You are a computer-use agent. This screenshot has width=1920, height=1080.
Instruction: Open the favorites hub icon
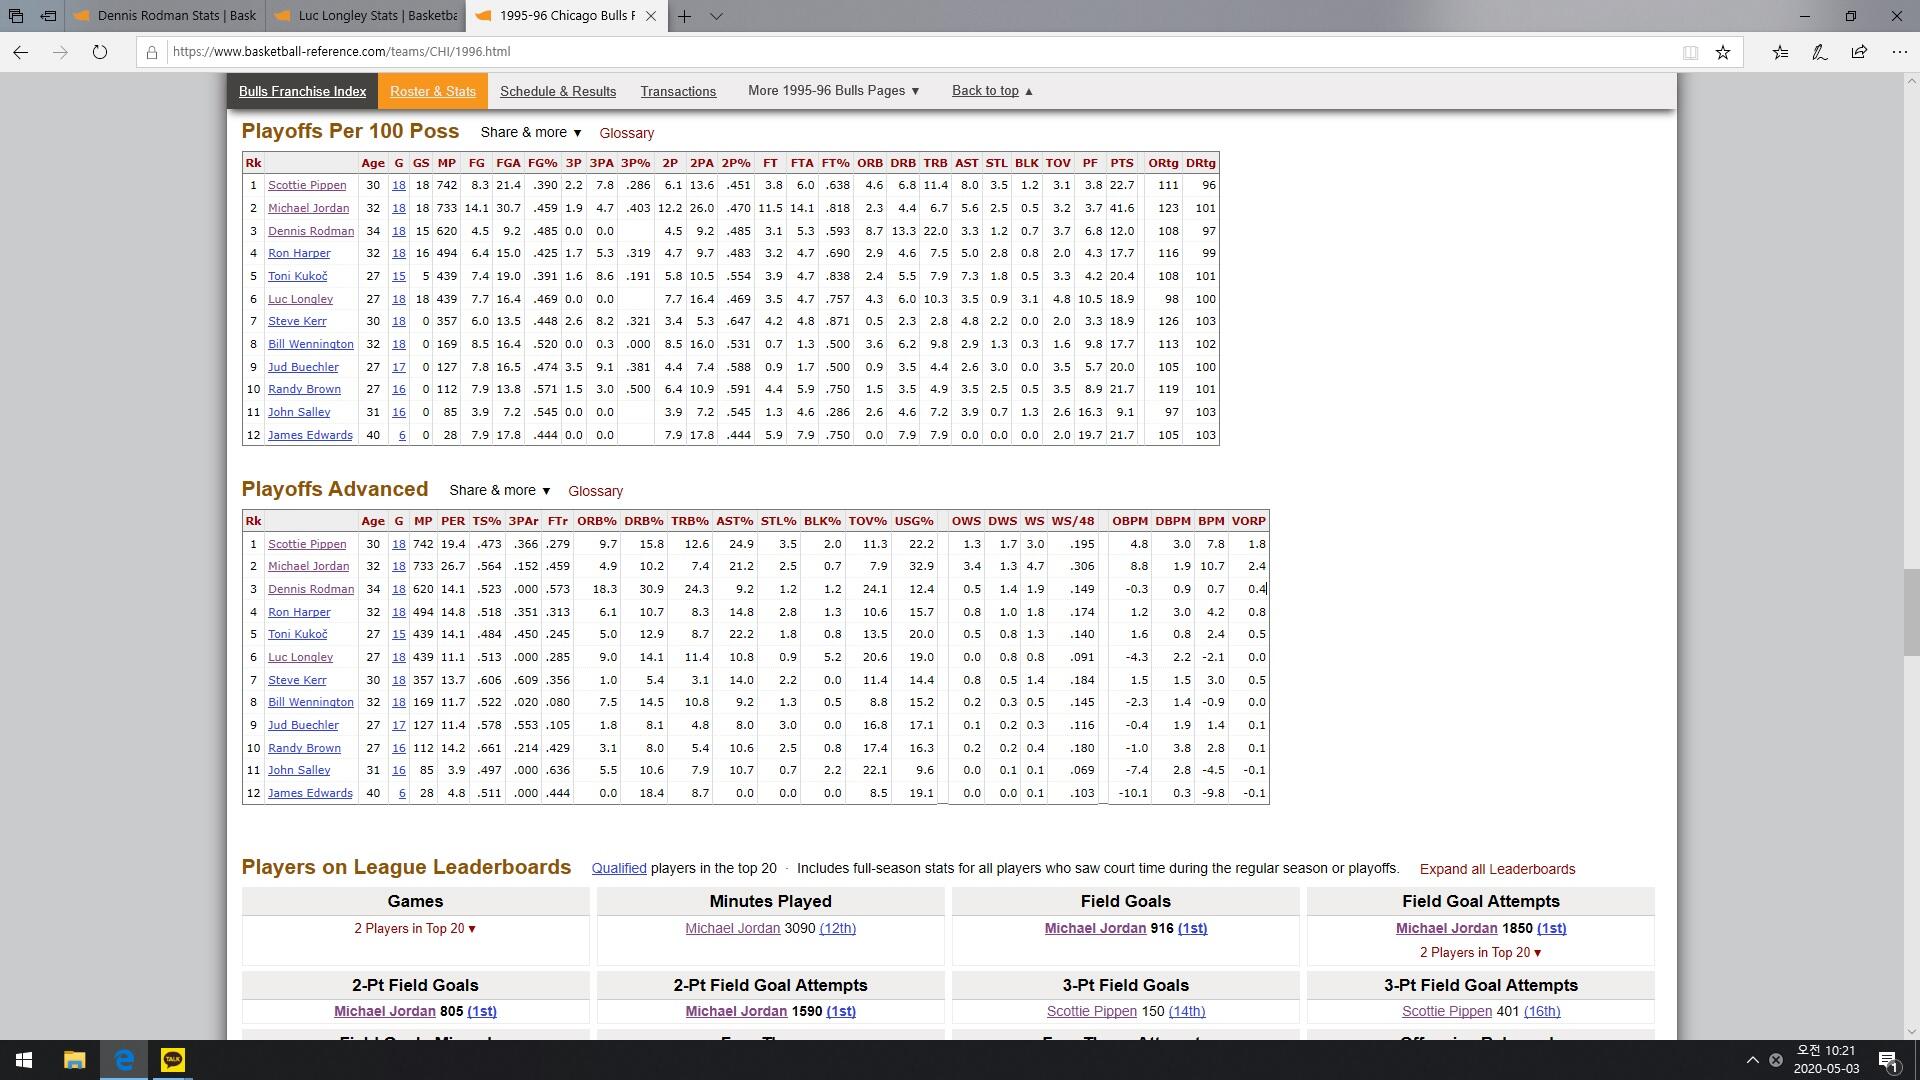[1780, 52]
